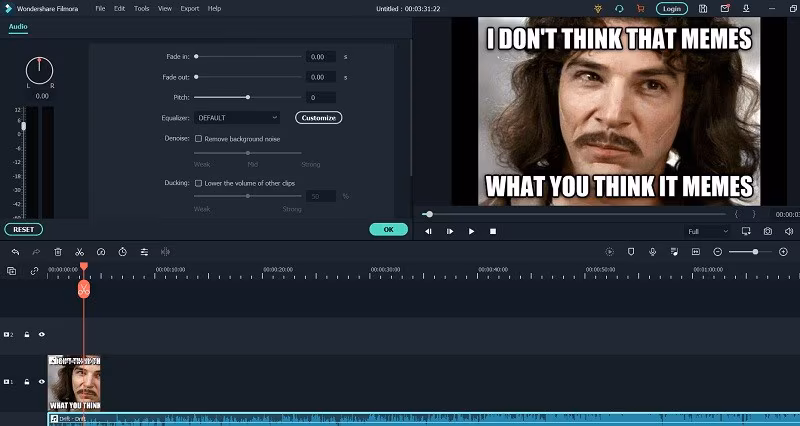The image size is (800, 426).
Task: Confirm with the OK button
Action: coord(388,230)
